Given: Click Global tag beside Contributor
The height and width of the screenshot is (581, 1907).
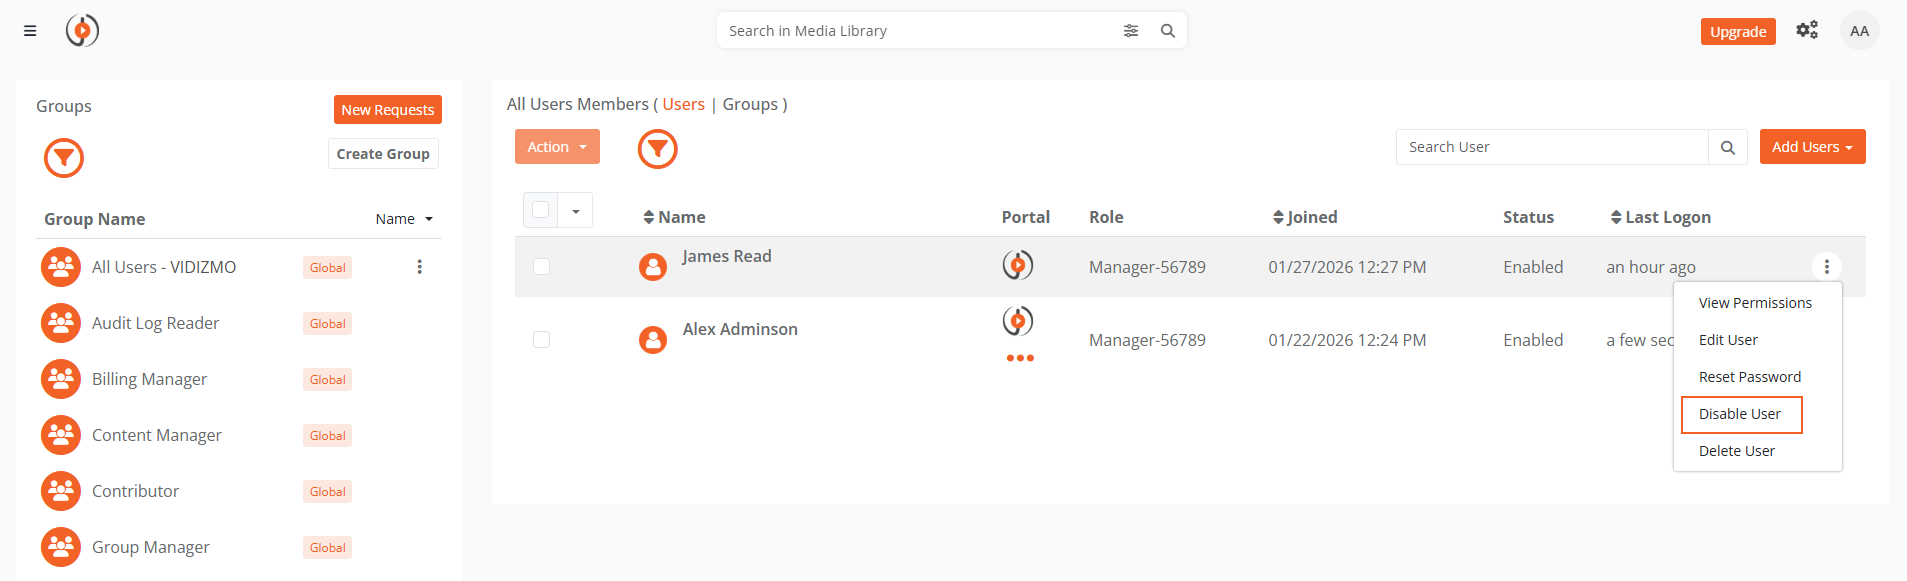Looking at the screenshot, I should (327, 492).
